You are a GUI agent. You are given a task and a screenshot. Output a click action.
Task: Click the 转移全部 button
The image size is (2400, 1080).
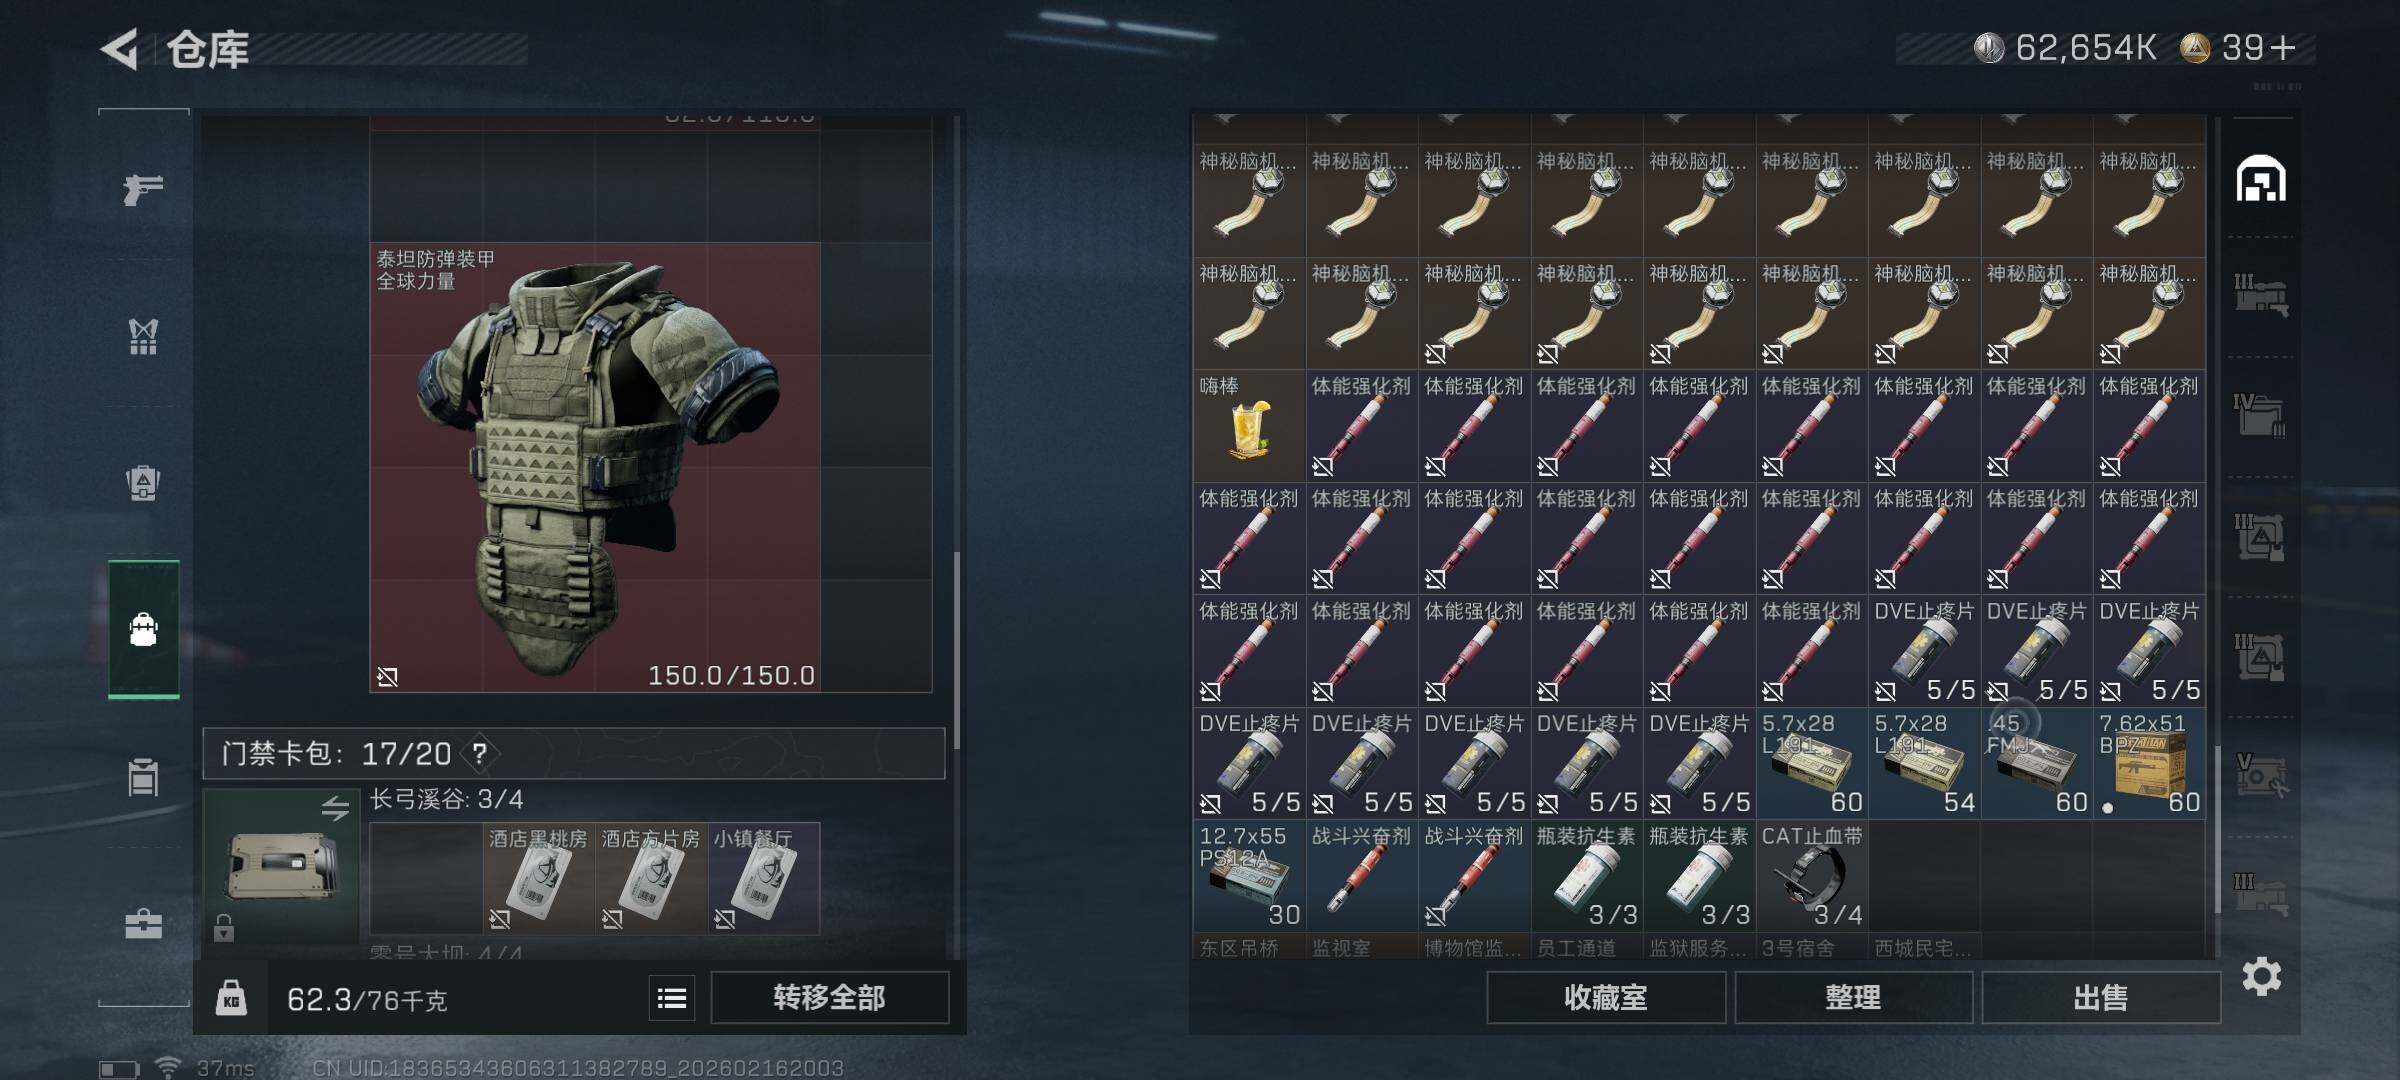pyautogui.click(x=830, y=998)
